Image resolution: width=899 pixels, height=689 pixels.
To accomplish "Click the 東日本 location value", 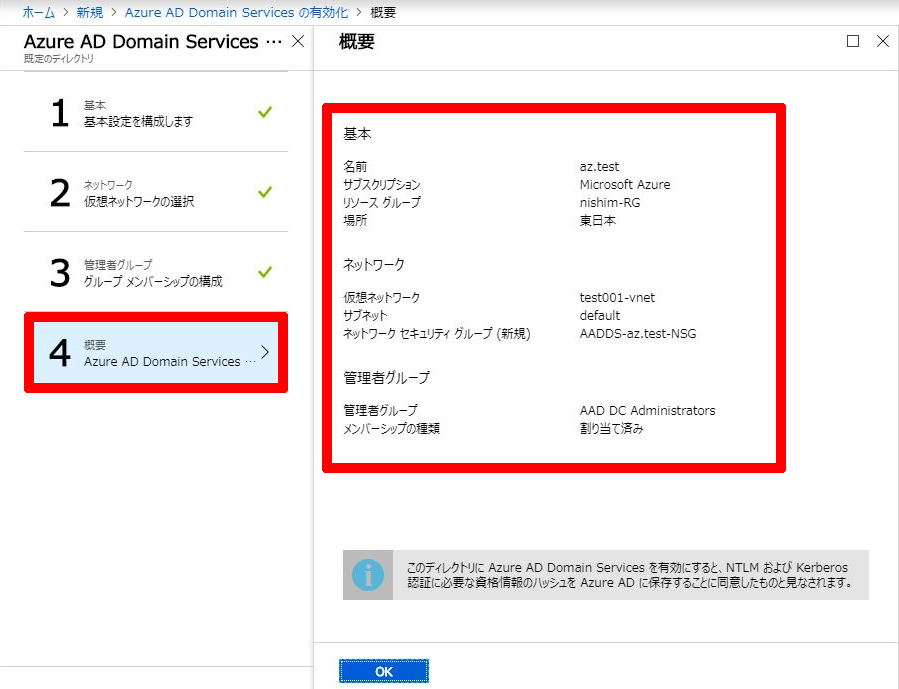I will [x=597, y=220].
